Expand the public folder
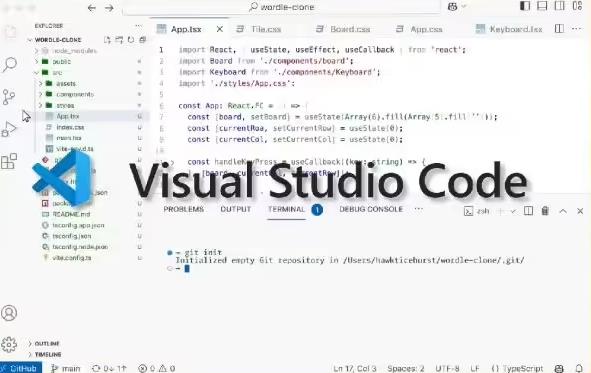The width and height of the screenshot is (591, 373). [x=37, y=61]
